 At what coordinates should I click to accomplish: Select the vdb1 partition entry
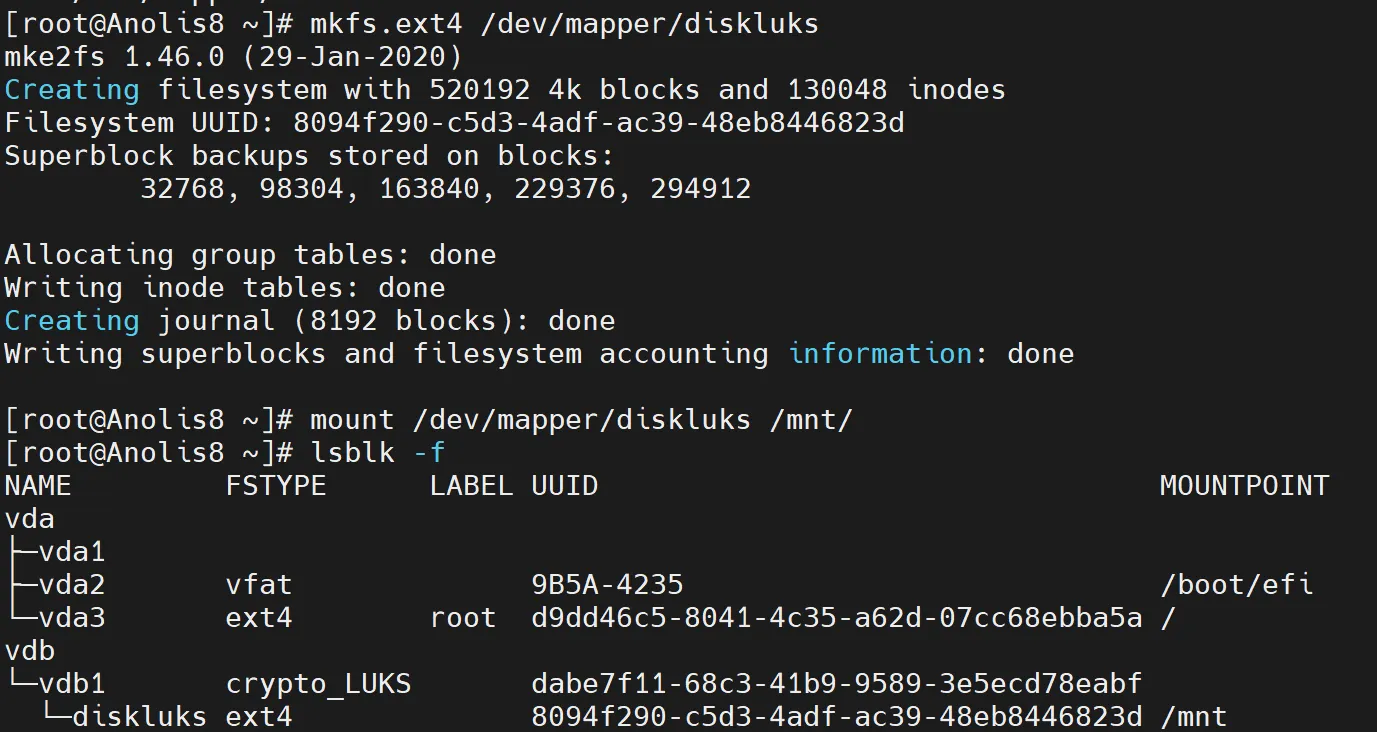coord(72,684)
